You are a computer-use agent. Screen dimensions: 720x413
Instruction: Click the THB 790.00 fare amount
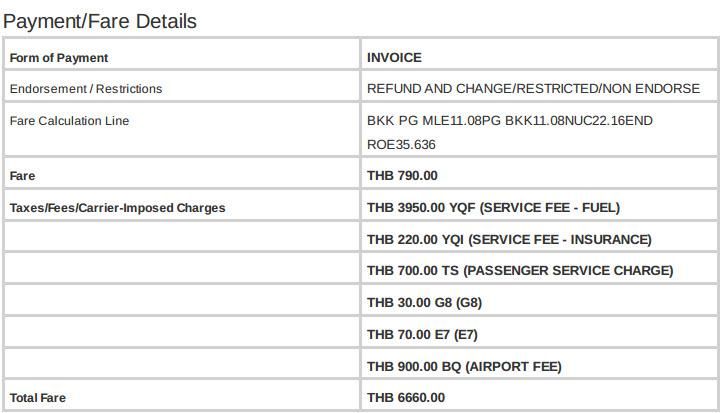pos(402,175)
